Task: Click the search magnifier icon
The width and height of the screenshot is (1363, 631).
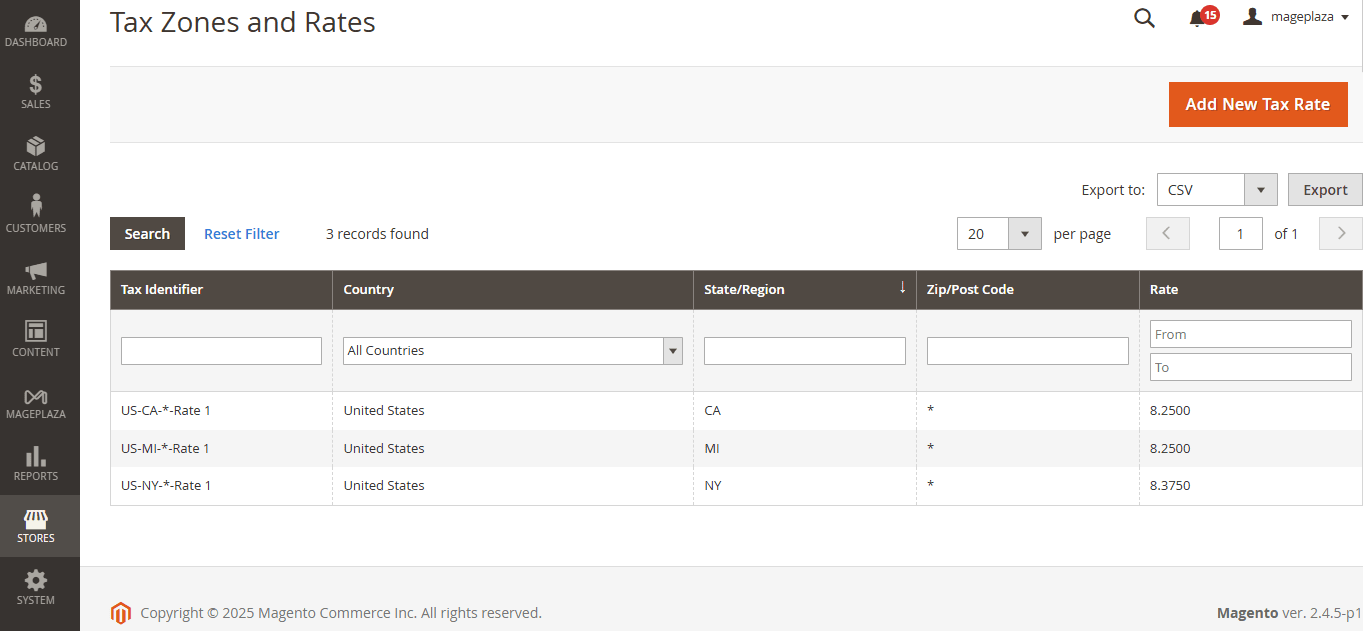Action: [x=1144, y=18]
